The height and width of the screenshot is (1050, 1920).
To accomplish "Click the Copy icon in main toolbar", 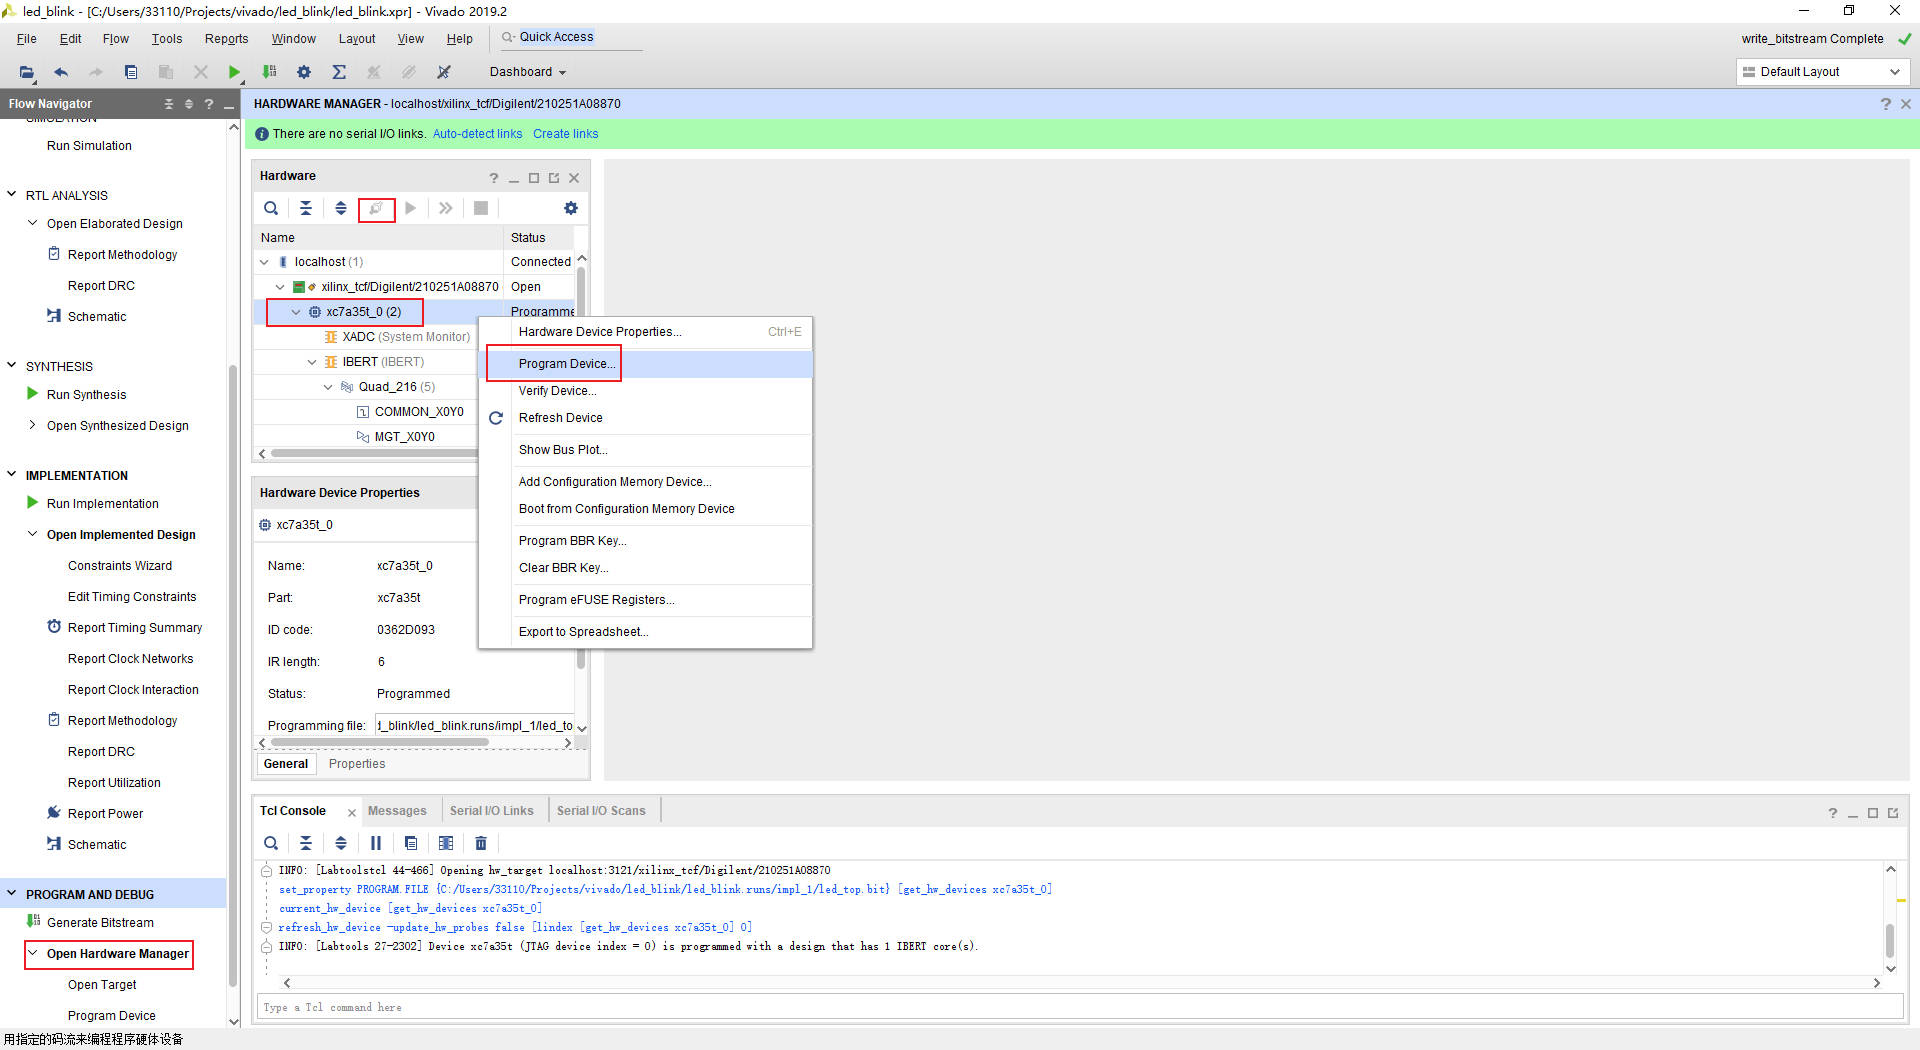I will pos(131,72).
